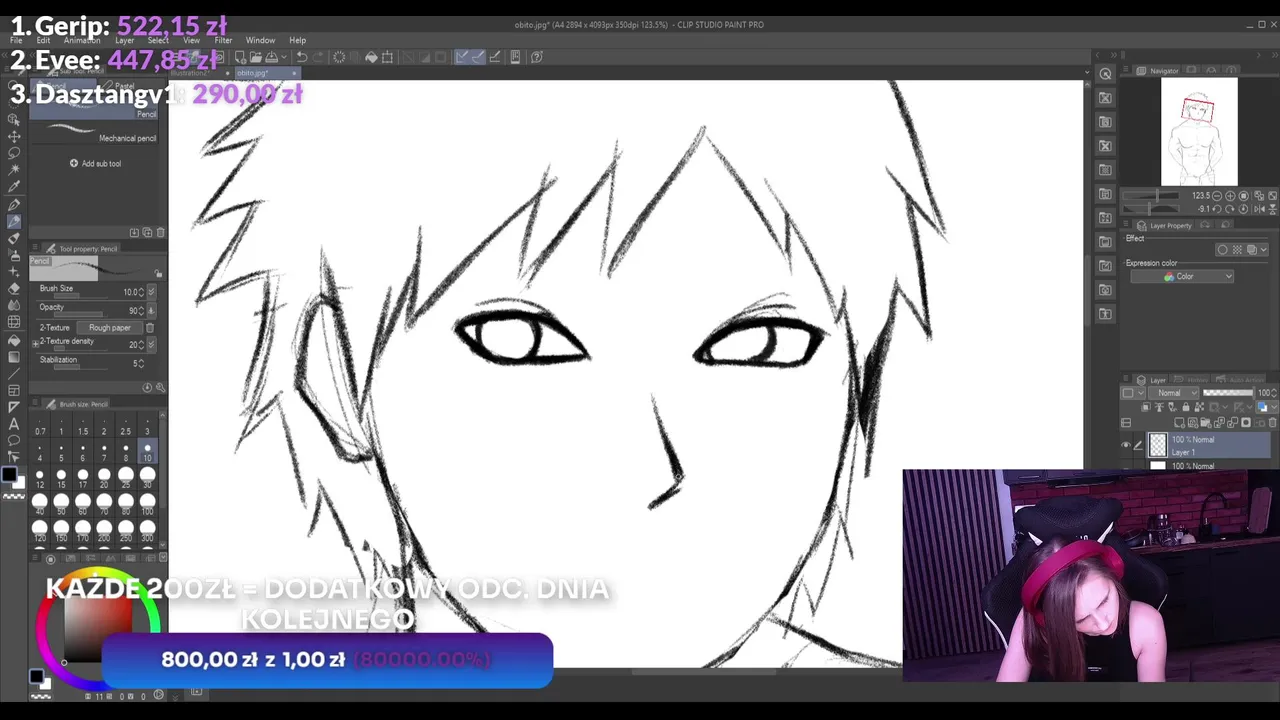Select the Figure line tool
The height and width of the screenshot is (720, 1280).
tap(14, 373)
